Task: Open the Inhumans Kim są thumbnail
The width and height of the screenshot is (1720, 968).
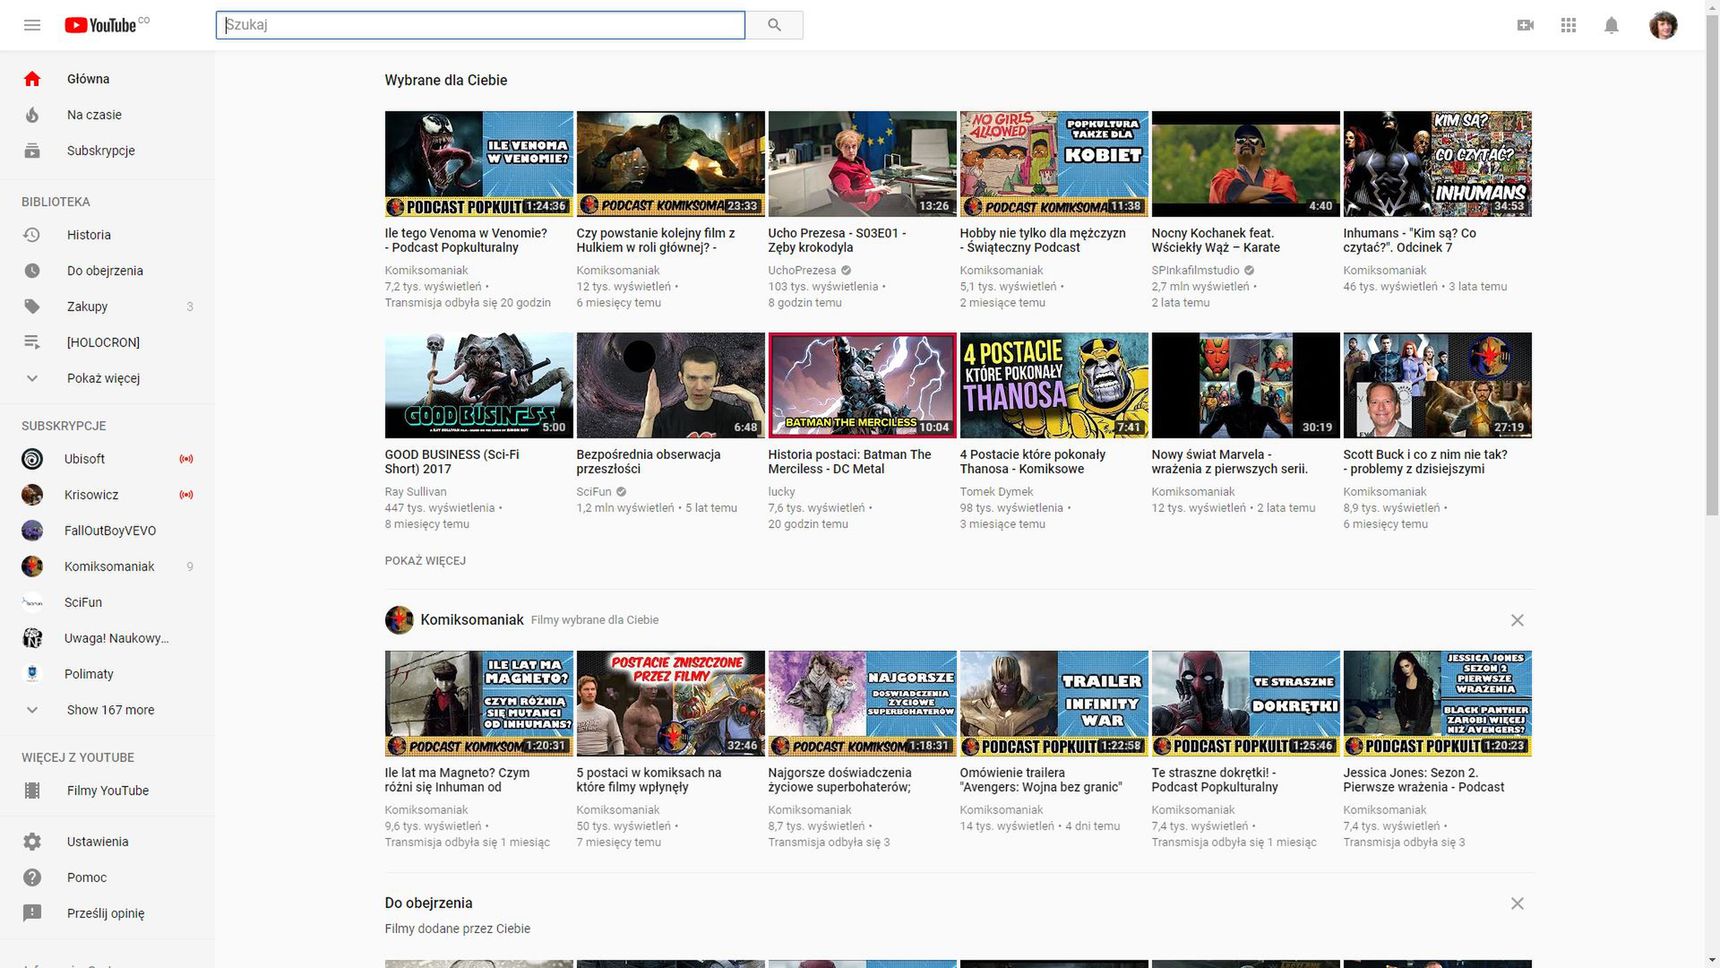Action: (1437, 164)
